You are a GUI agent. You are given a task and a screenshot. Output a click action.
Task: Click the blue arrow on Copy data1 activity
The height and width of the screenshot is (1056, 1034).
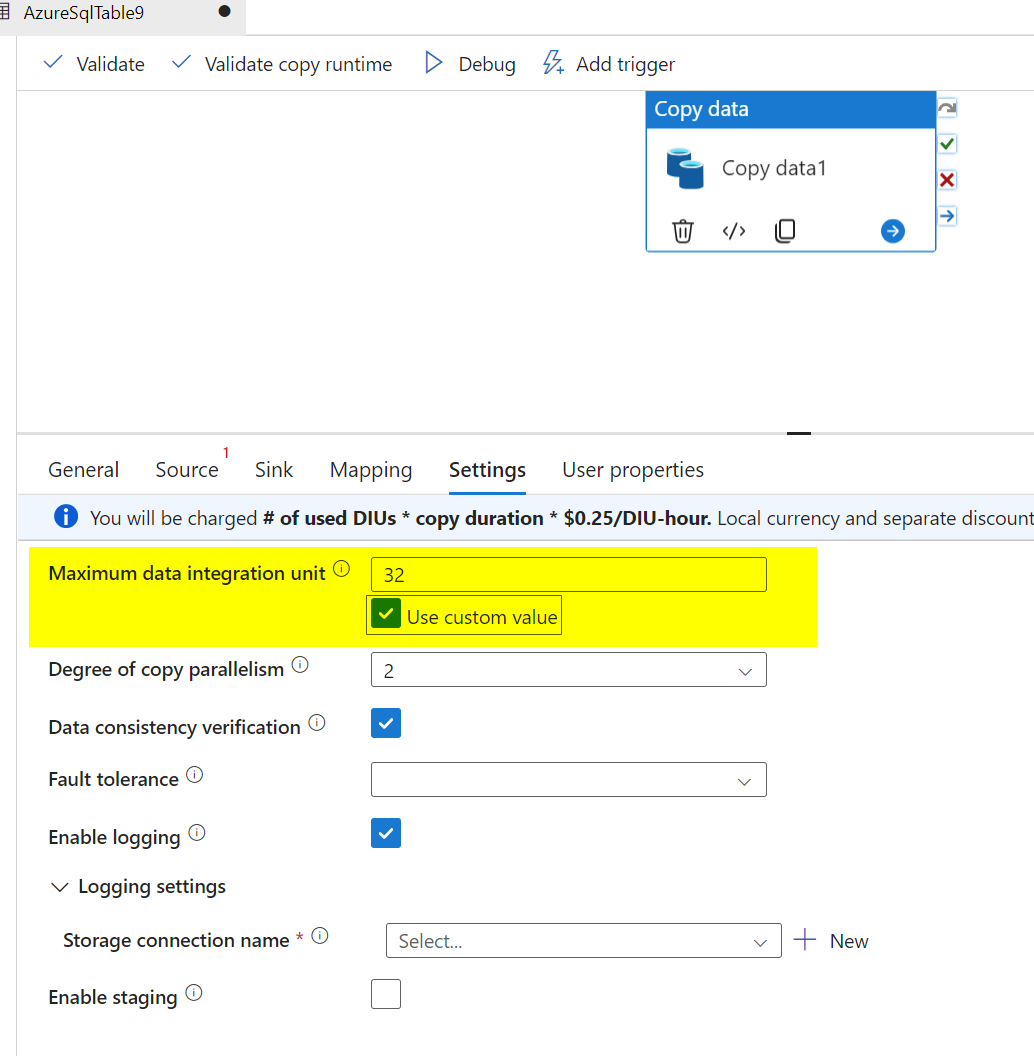(892, 231)
